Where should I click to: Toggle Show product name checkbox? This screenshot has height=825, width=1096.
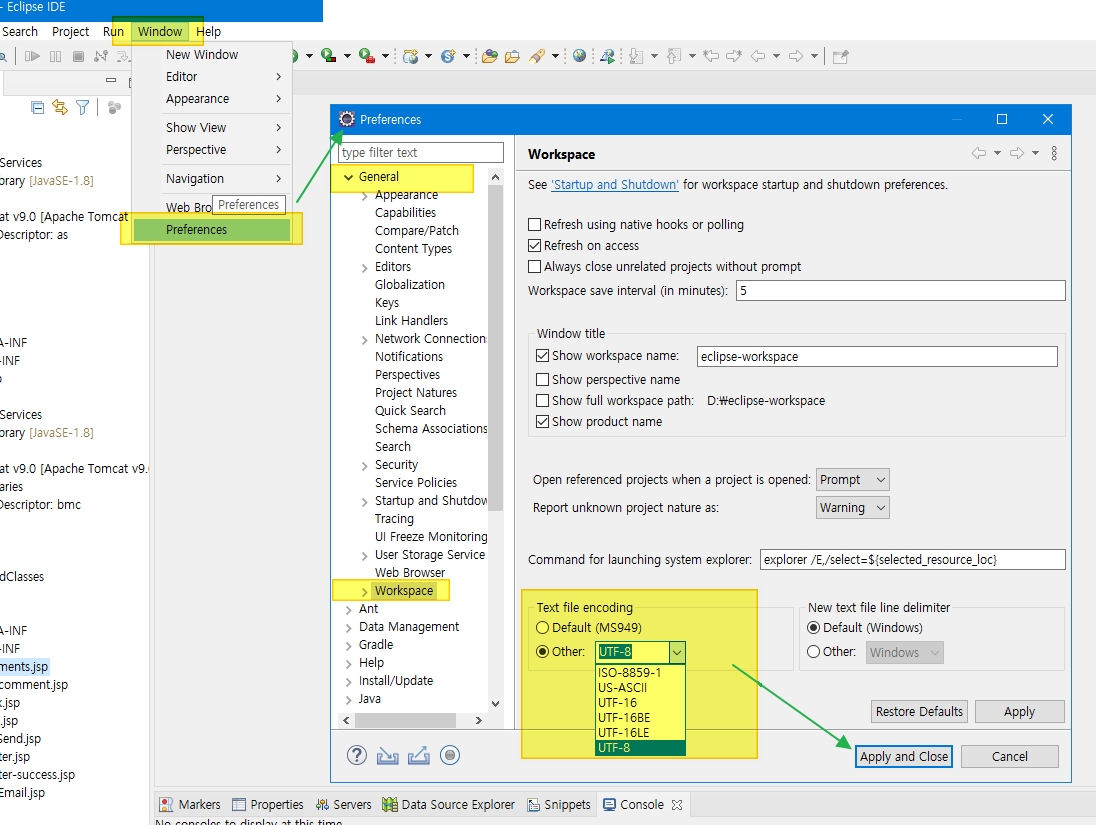(542, 422)
